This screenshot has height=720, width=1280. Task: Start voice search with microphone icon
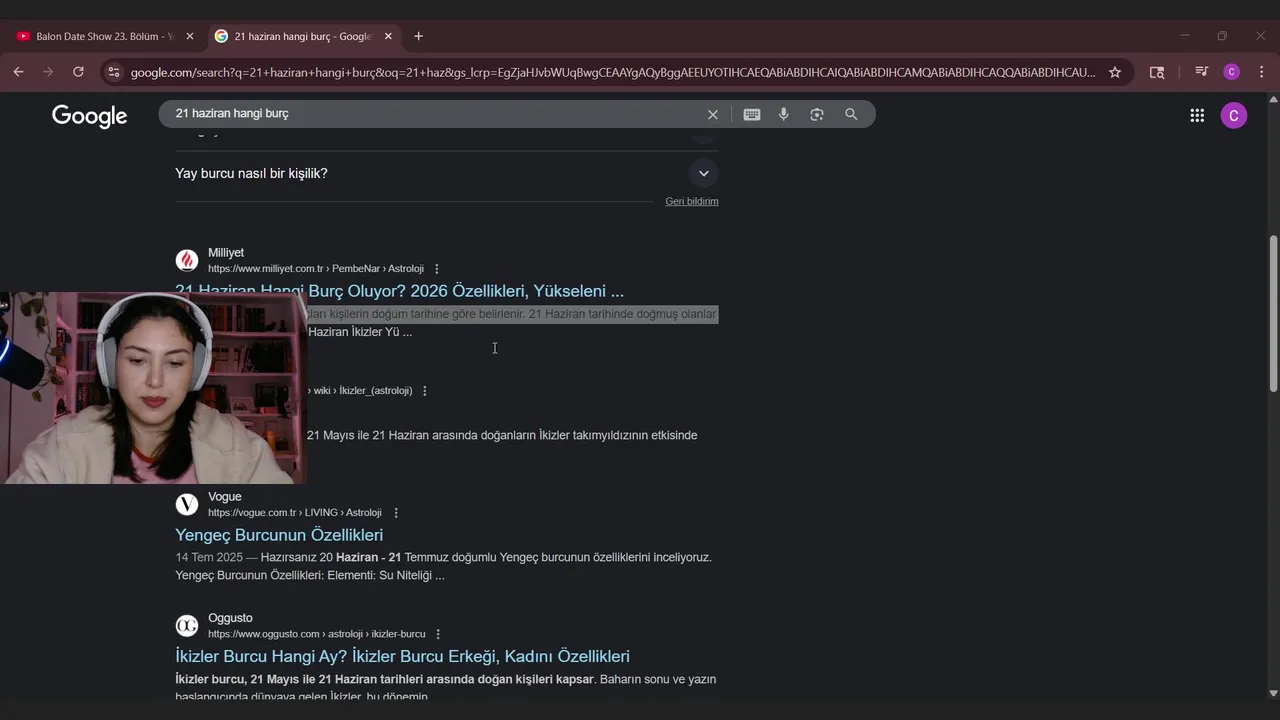pyautogui.click(x=784, y=114)
